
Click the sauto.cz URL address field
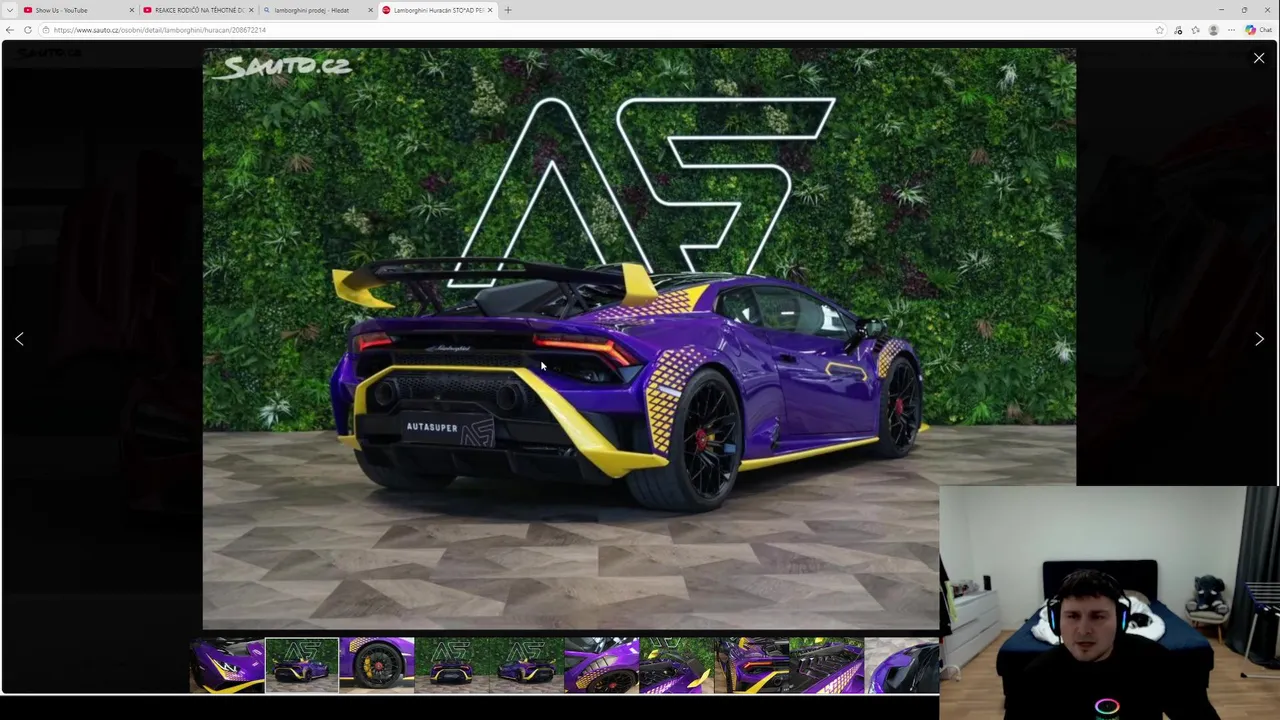(x=600, y=30)
